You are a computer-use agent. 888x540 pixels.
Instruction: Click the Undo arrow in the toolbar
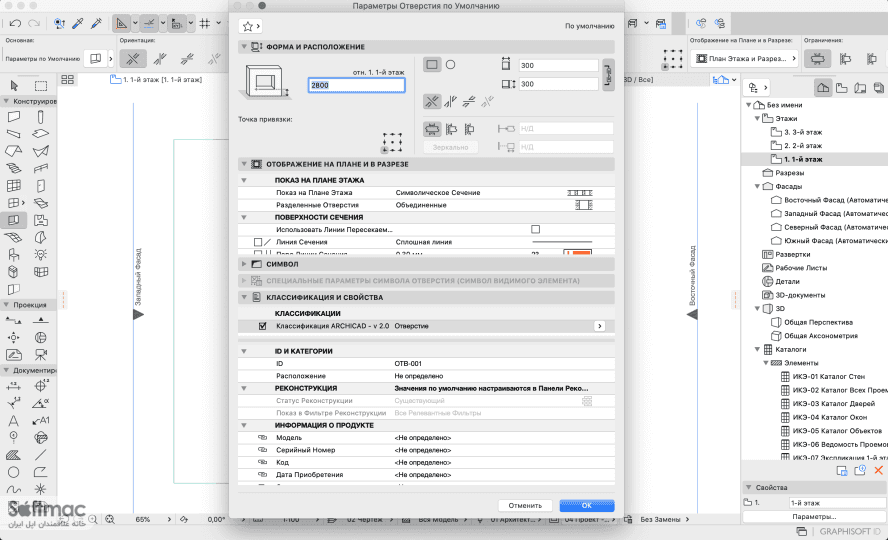[x=15, y=23]
